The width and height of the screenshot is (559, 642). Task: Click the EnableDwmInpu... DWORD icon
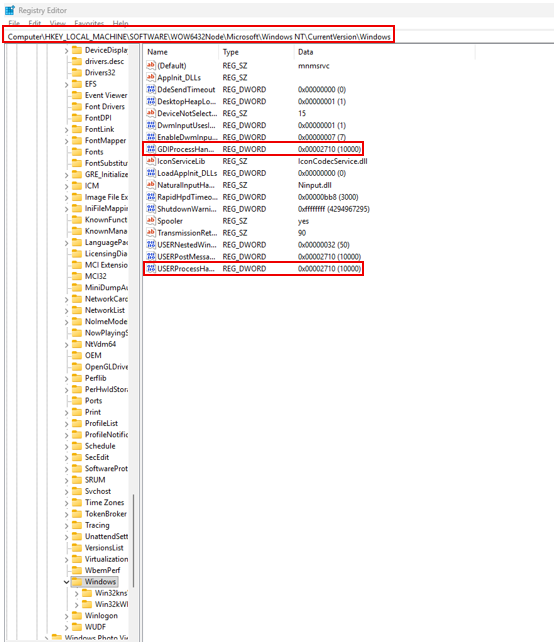(x=151, y=137)
